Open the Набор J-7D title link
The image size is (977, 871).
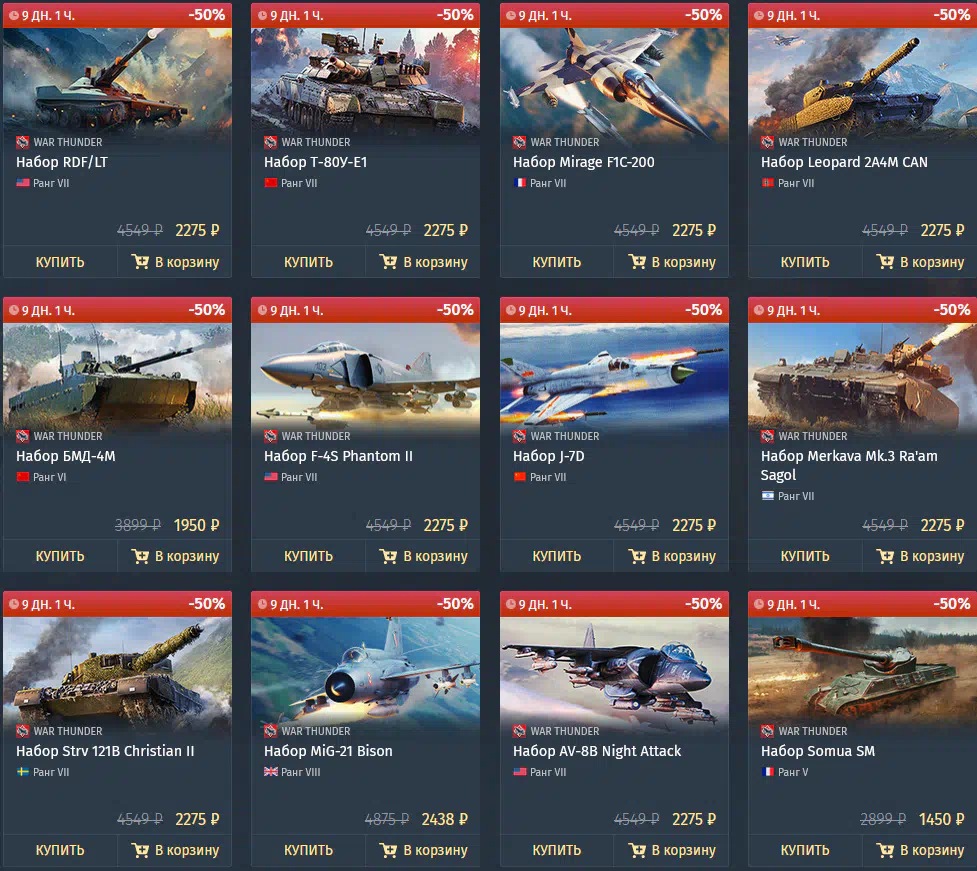pos(548,456)
